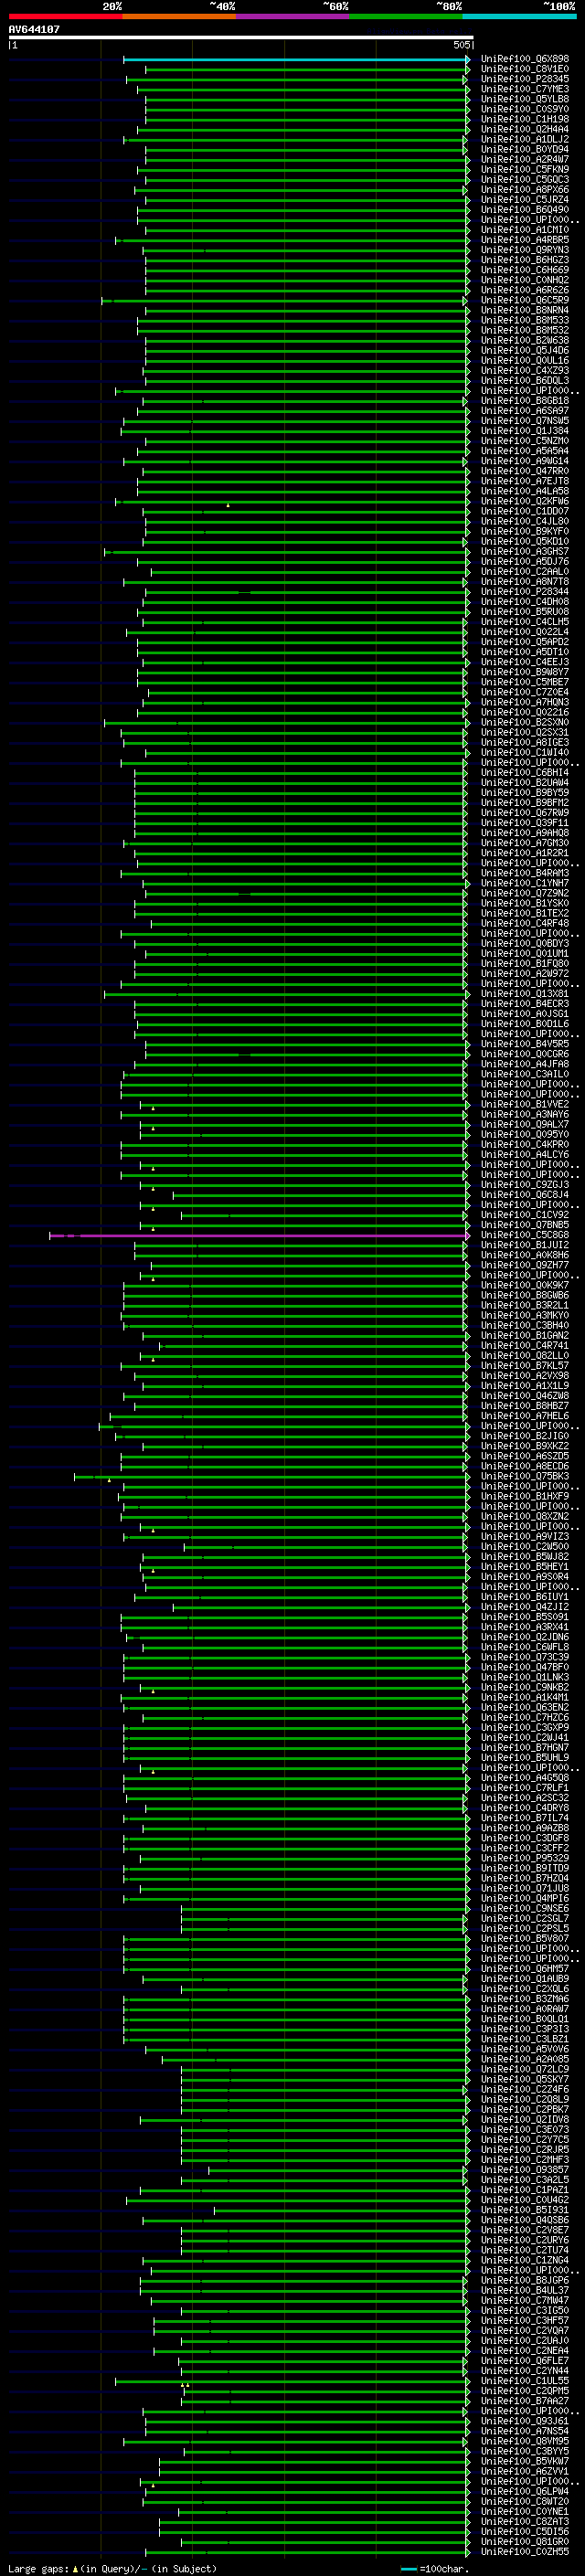585x2576 pixels.
Task: Select hit label UniRef100_Q9ZH77
Action: point(524,1265)
